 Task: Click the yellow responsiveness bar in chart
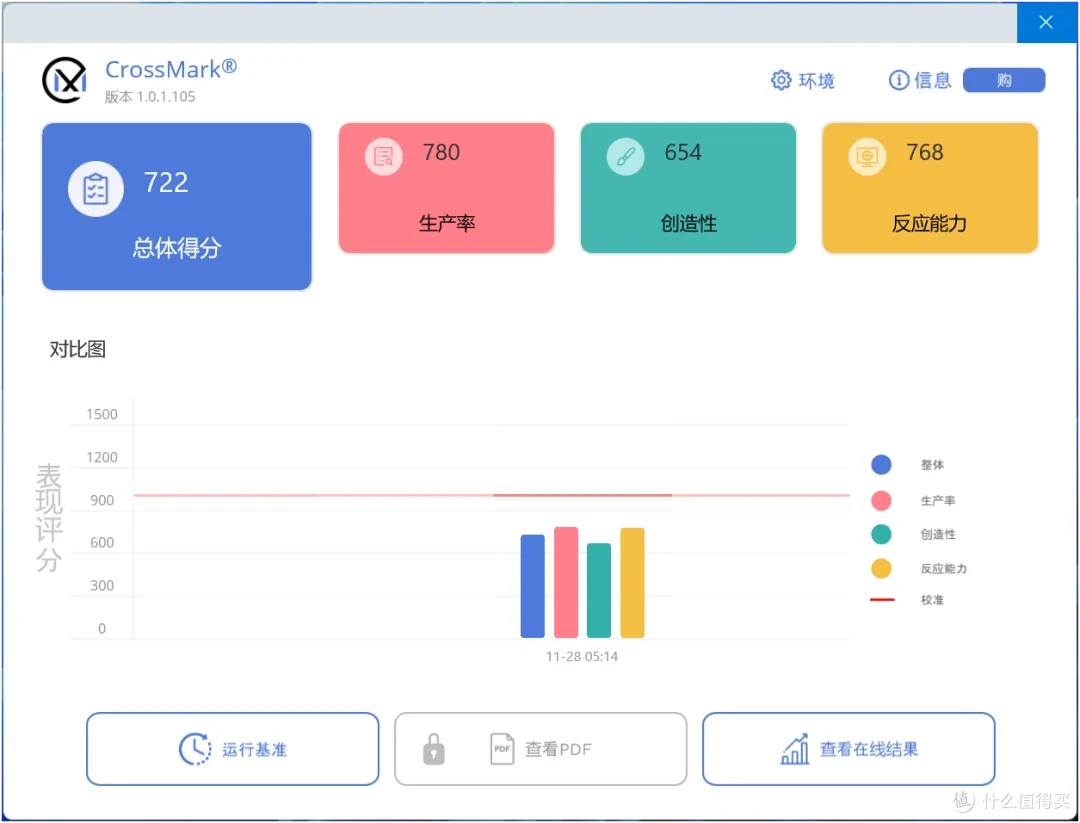point(632,583)
